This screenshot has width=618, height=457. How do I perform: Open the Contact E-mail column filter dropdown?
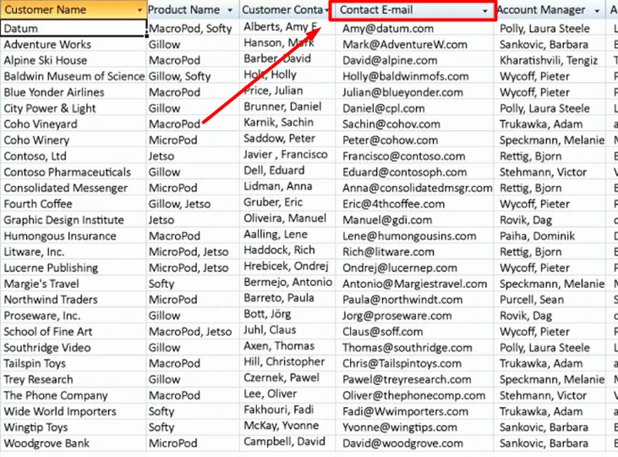[485, 11]
